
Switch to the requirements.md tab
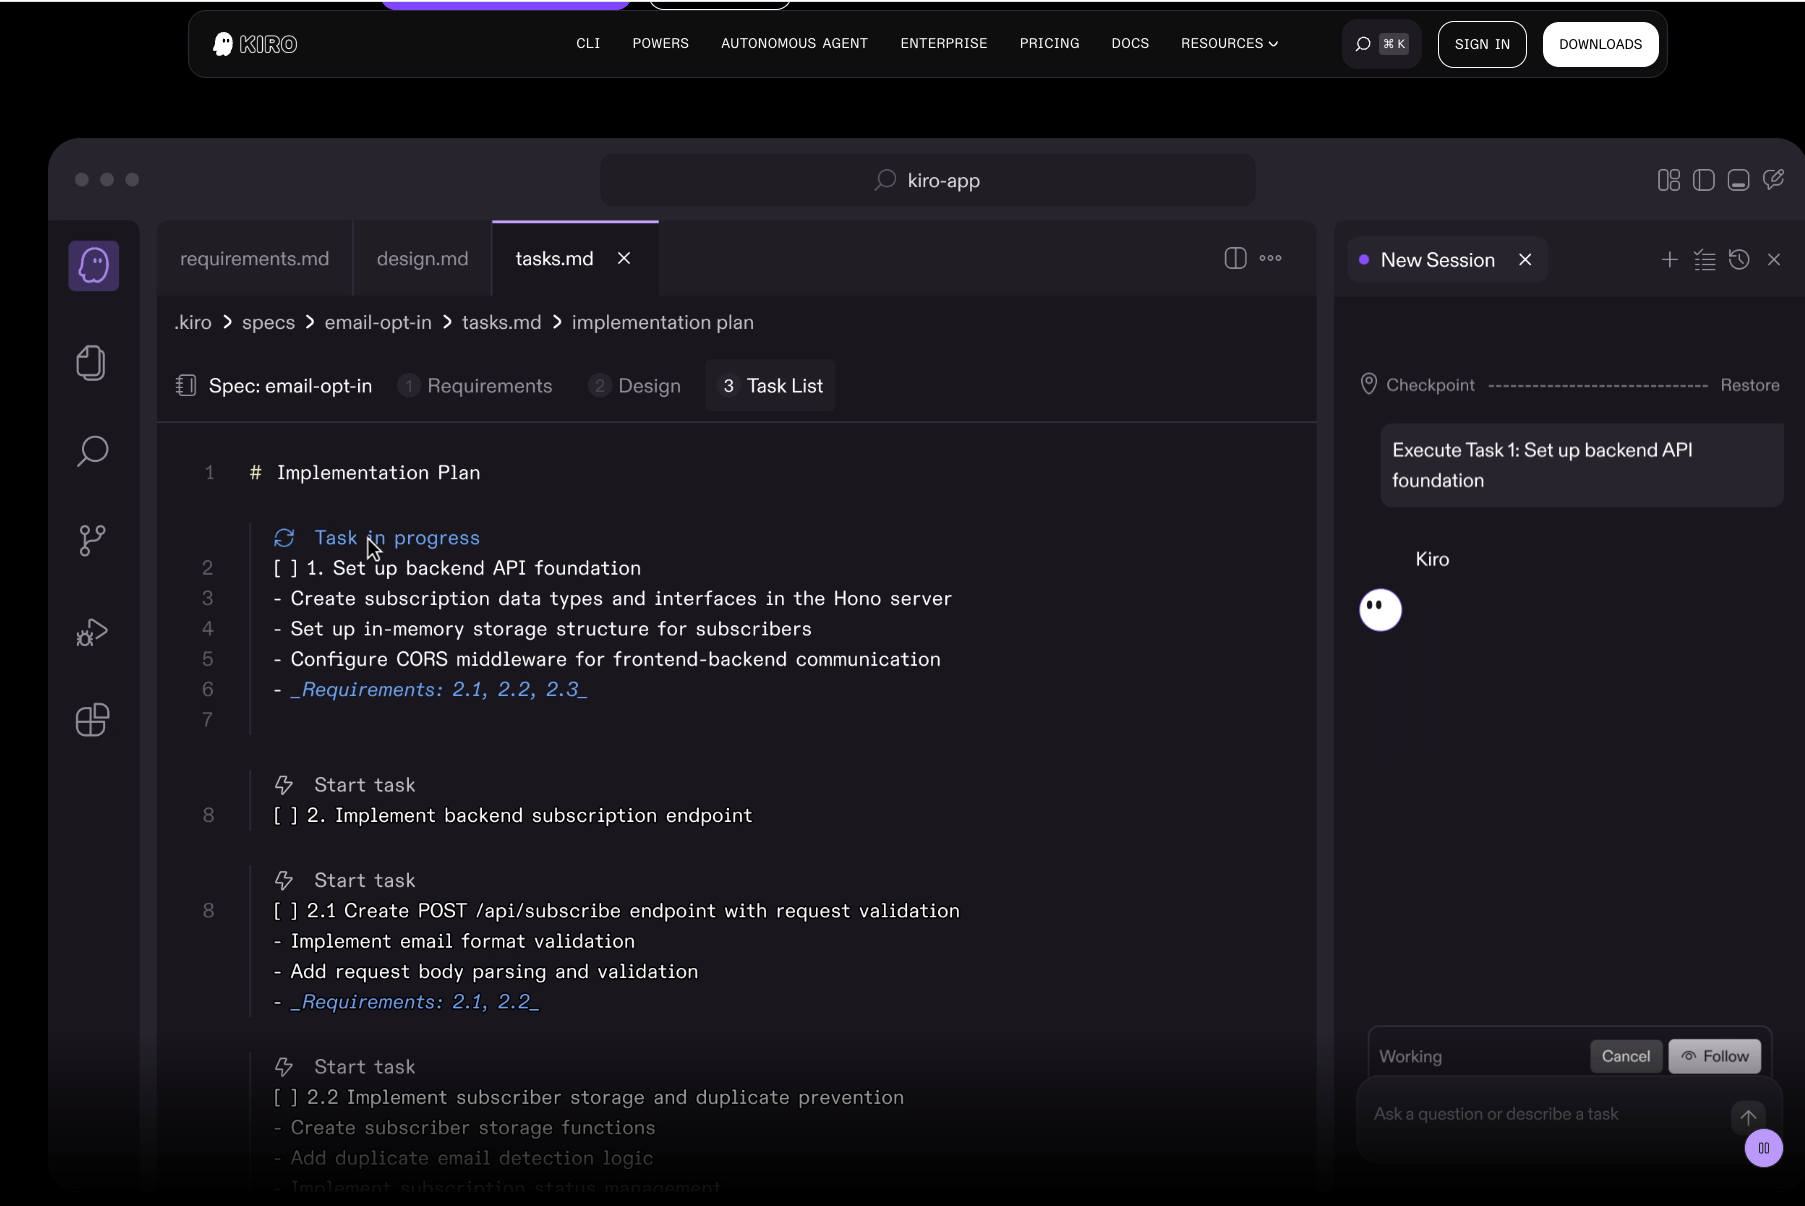254,259
